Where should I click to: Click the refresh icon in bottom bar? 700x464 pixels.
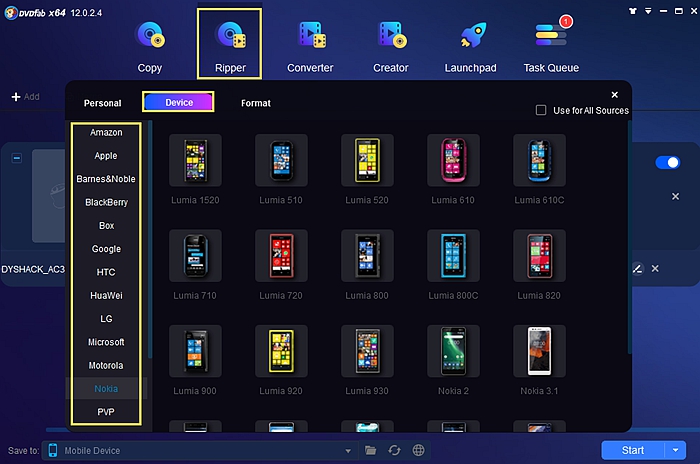click(x=395, y=451)
